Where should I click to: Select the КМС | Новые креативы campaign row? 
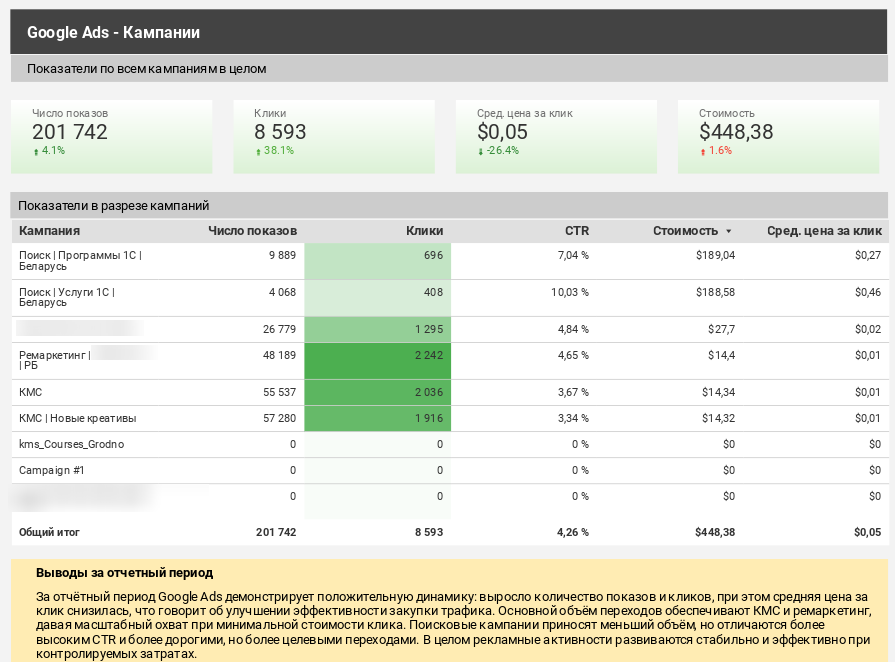pyautogui.click(x=77, y=418)
